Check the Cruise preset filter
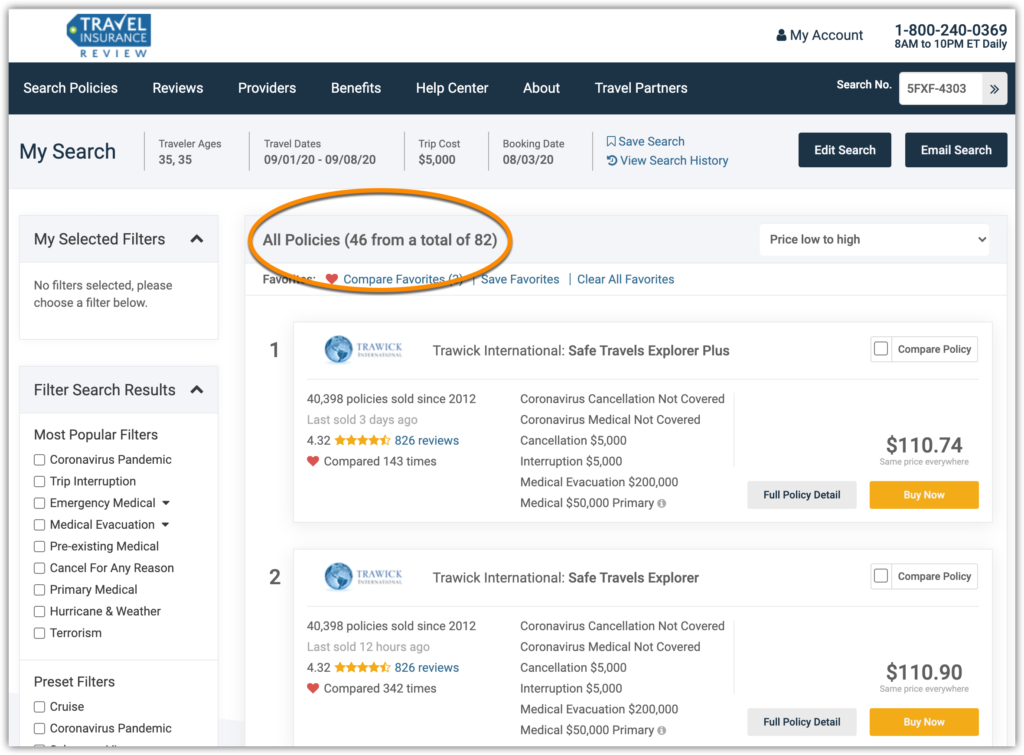 tap(40, 707)
